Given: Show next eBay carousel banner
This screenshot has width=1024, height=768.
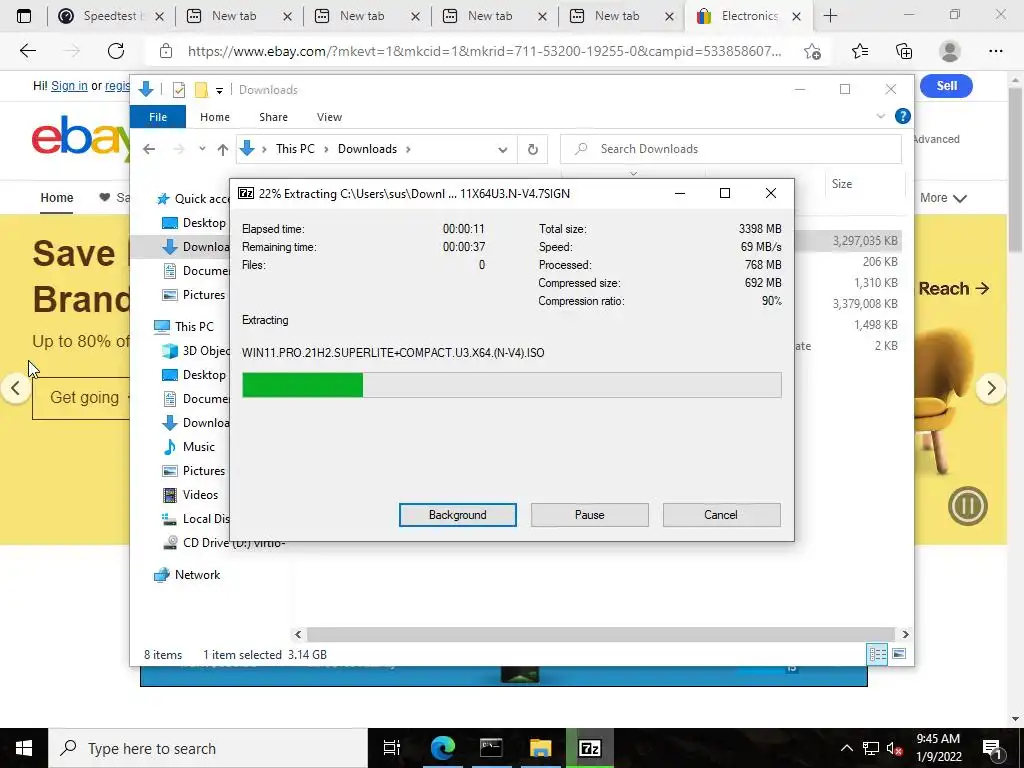Looking at the screenshot, I should (x=991, y=388).
